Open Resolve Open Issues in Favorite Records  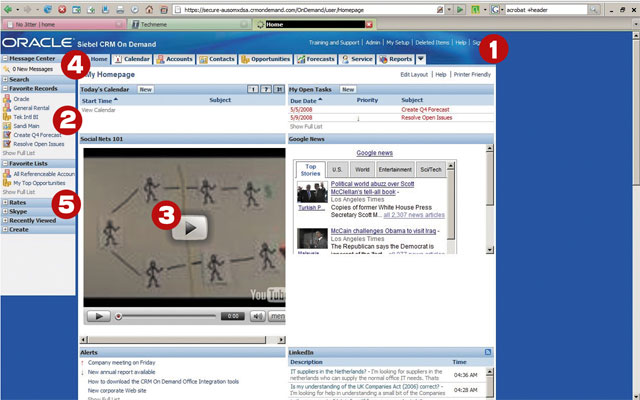(x=39, y=144)
